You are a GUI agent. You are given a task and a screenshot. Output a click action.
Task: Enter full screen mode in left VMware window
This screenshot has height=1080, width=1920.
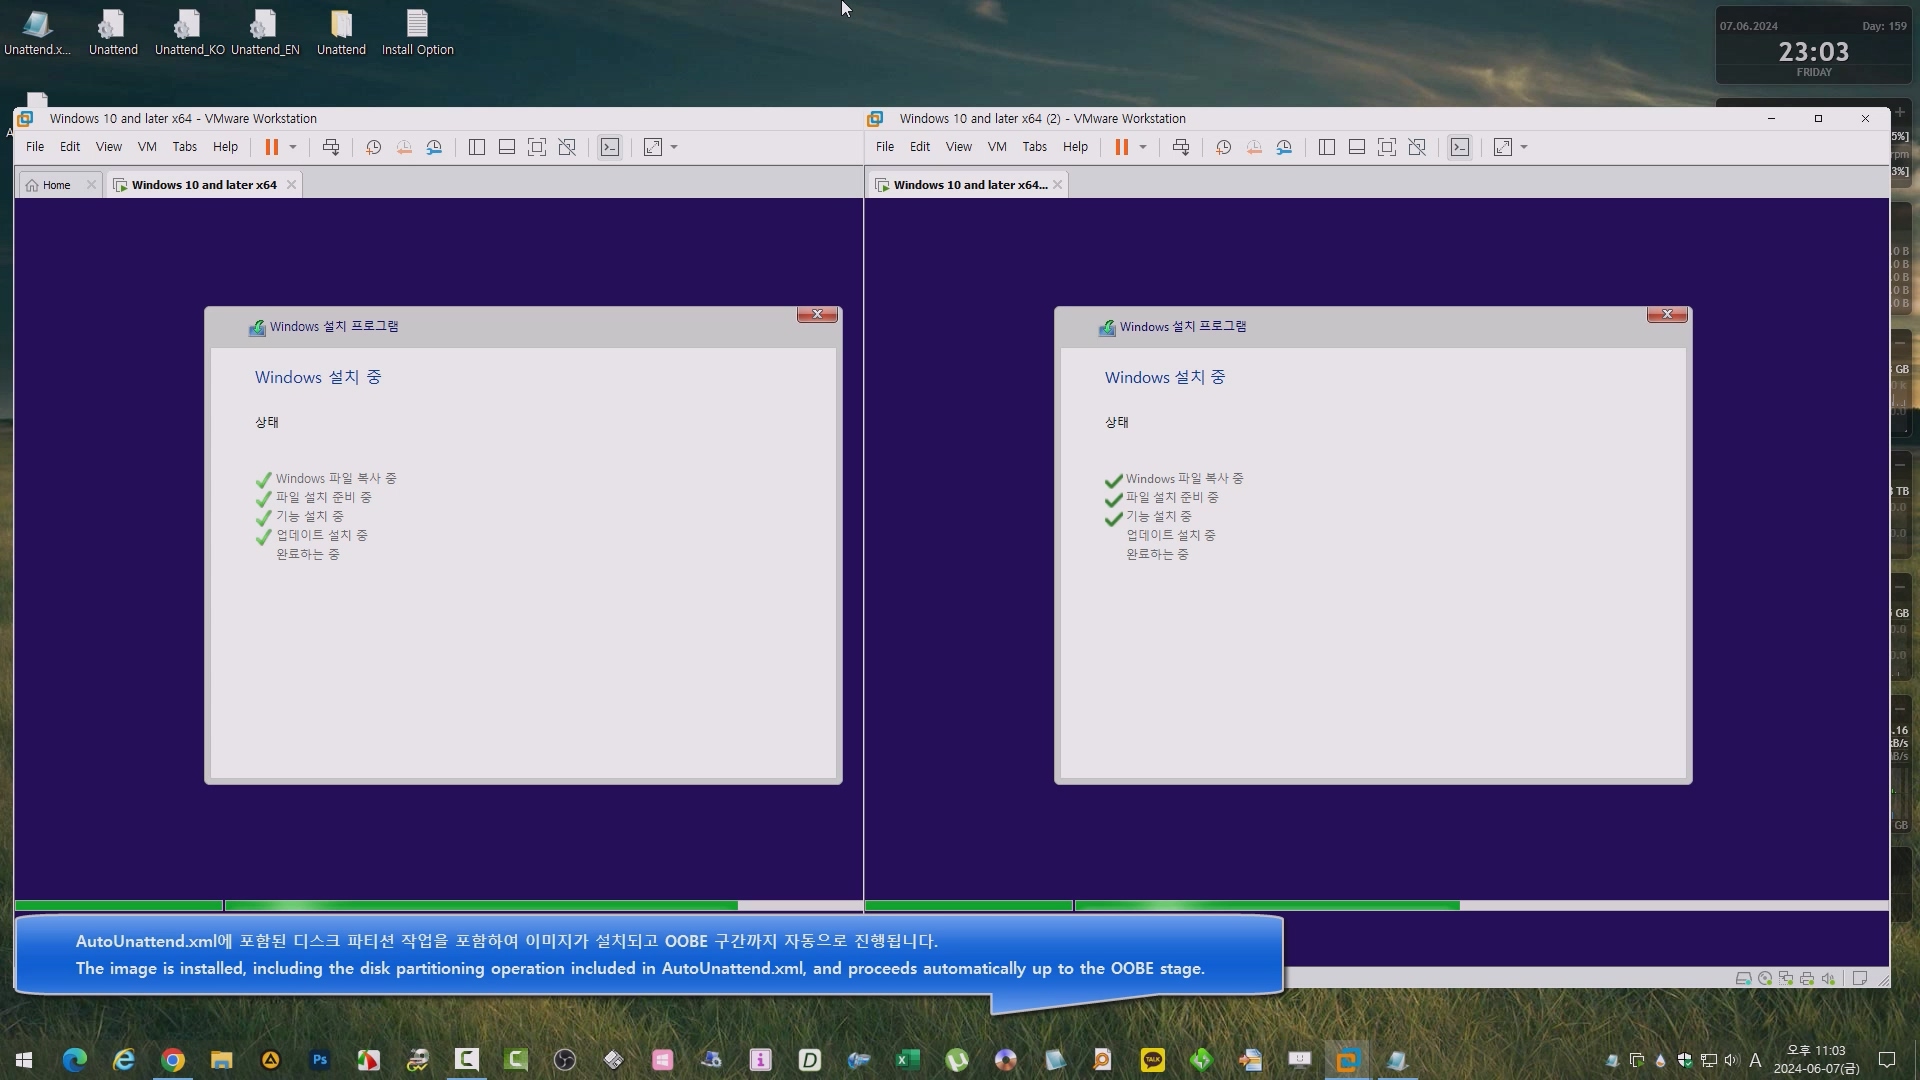[537, 147]
